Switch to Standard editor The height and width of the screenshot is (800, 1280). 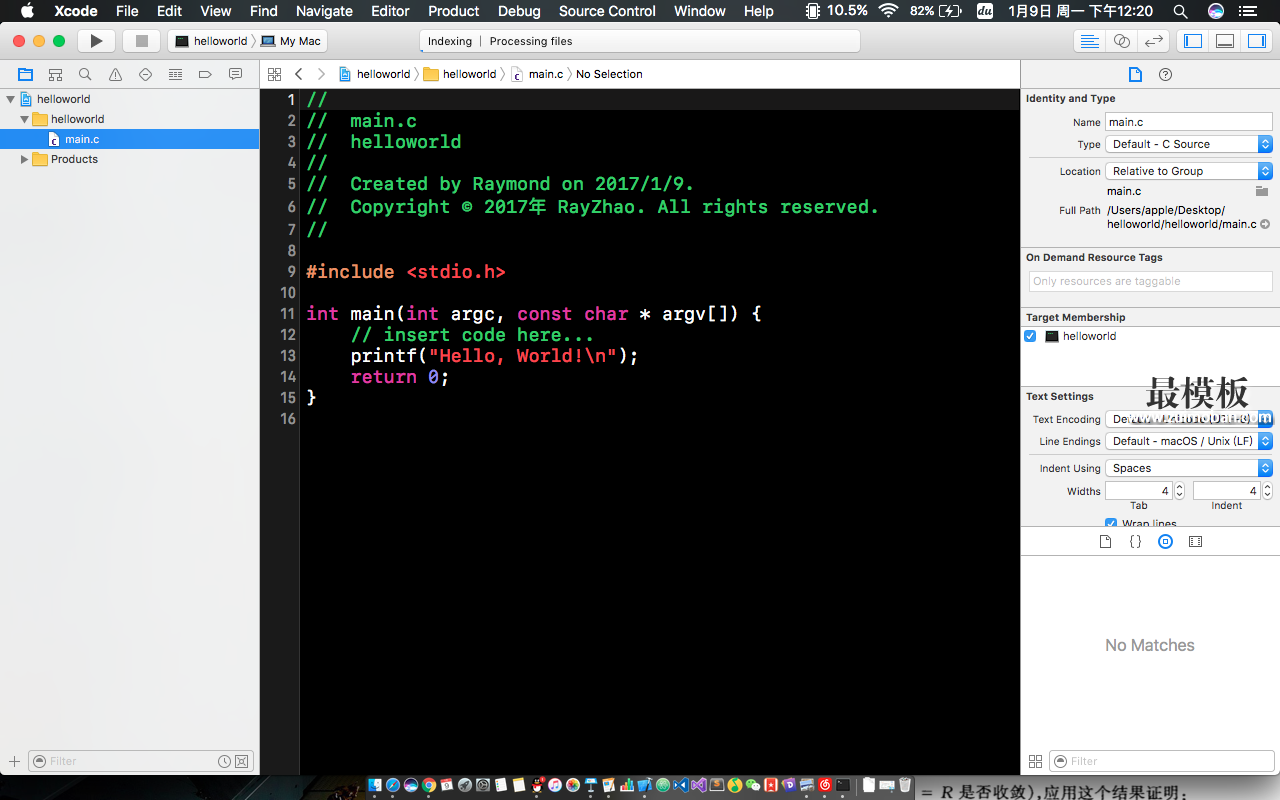pos(1090,41)
